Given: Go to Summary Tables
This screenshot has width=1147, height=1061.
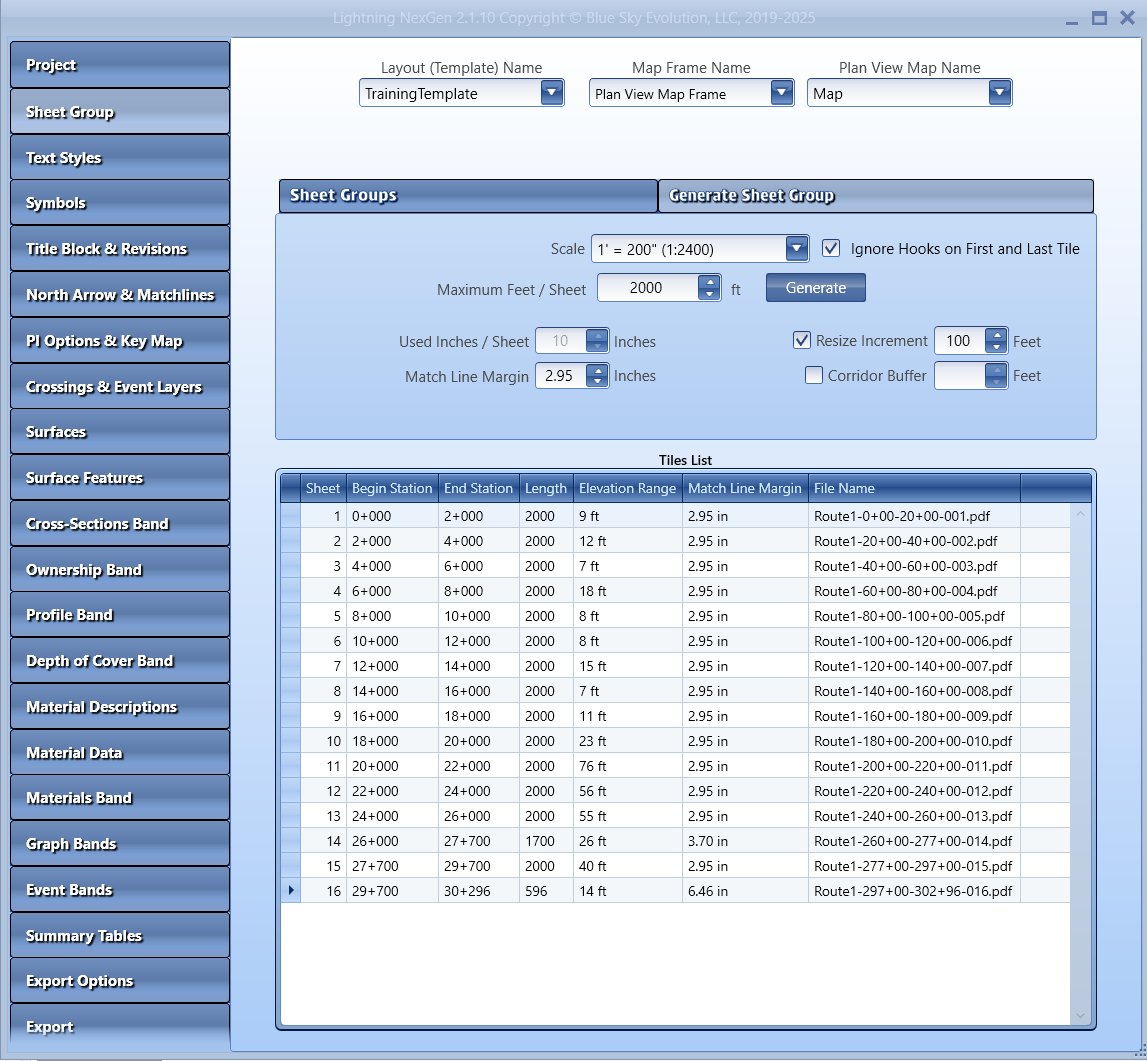Looking at the screenshot, I should (x=120, y=936).
